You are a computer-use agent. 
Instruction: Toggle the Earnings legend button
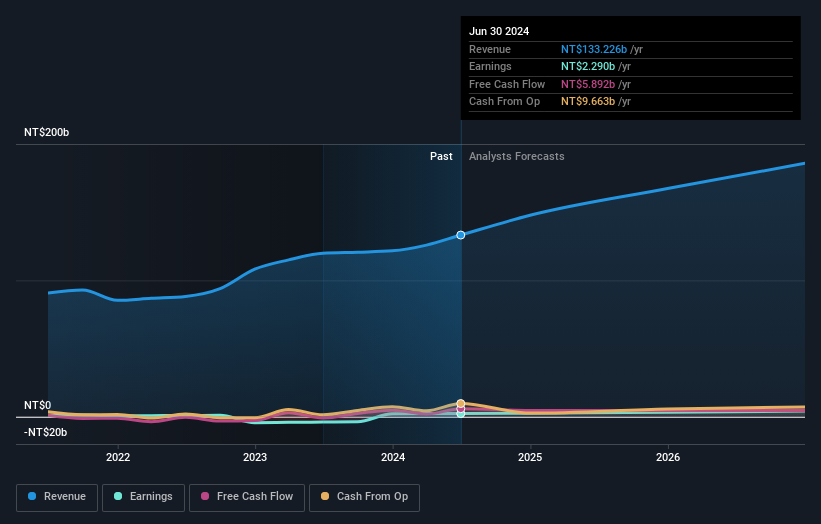143,497
